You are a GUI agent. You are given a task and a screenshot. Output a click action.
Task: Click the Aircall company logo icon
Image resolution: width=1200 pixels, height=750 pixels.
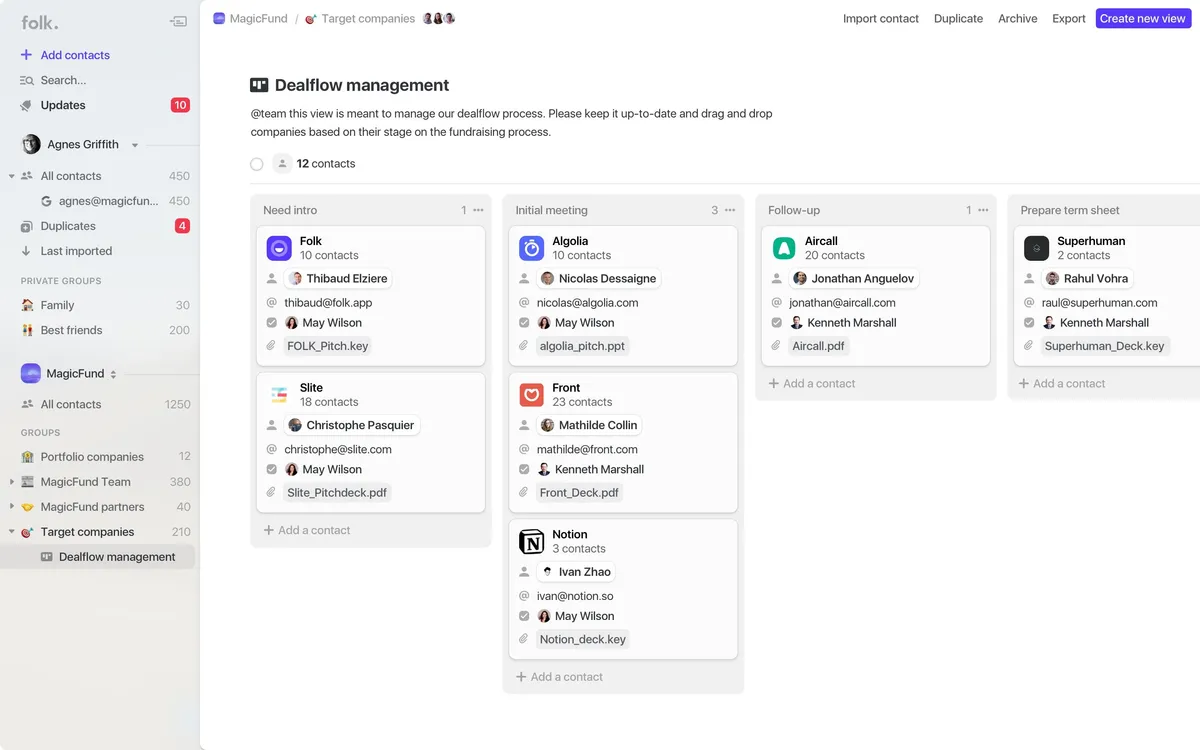click(x=784, y=248)
